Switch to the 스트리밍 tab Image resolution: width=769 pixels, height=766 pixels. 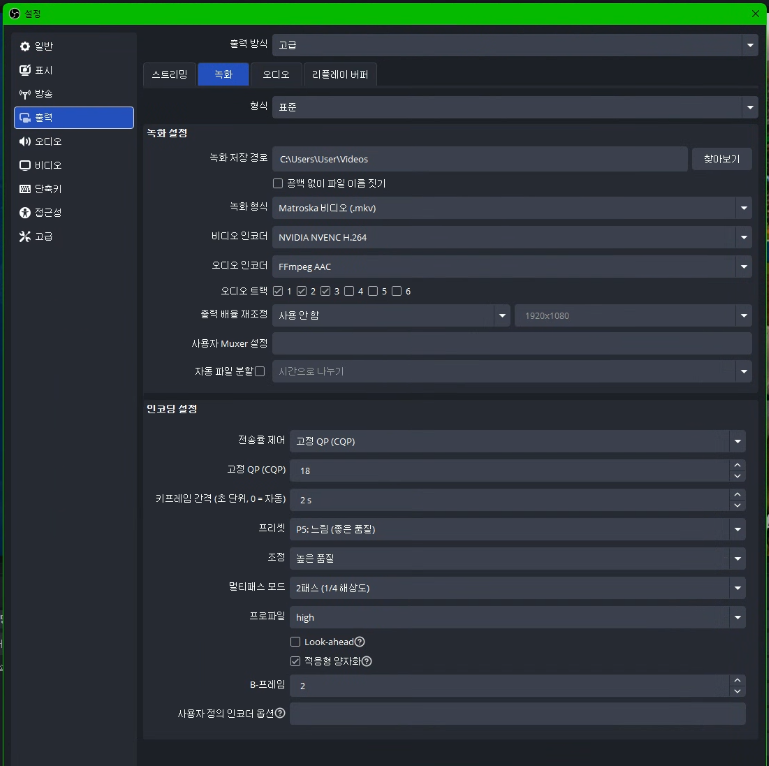click(170, 75)
